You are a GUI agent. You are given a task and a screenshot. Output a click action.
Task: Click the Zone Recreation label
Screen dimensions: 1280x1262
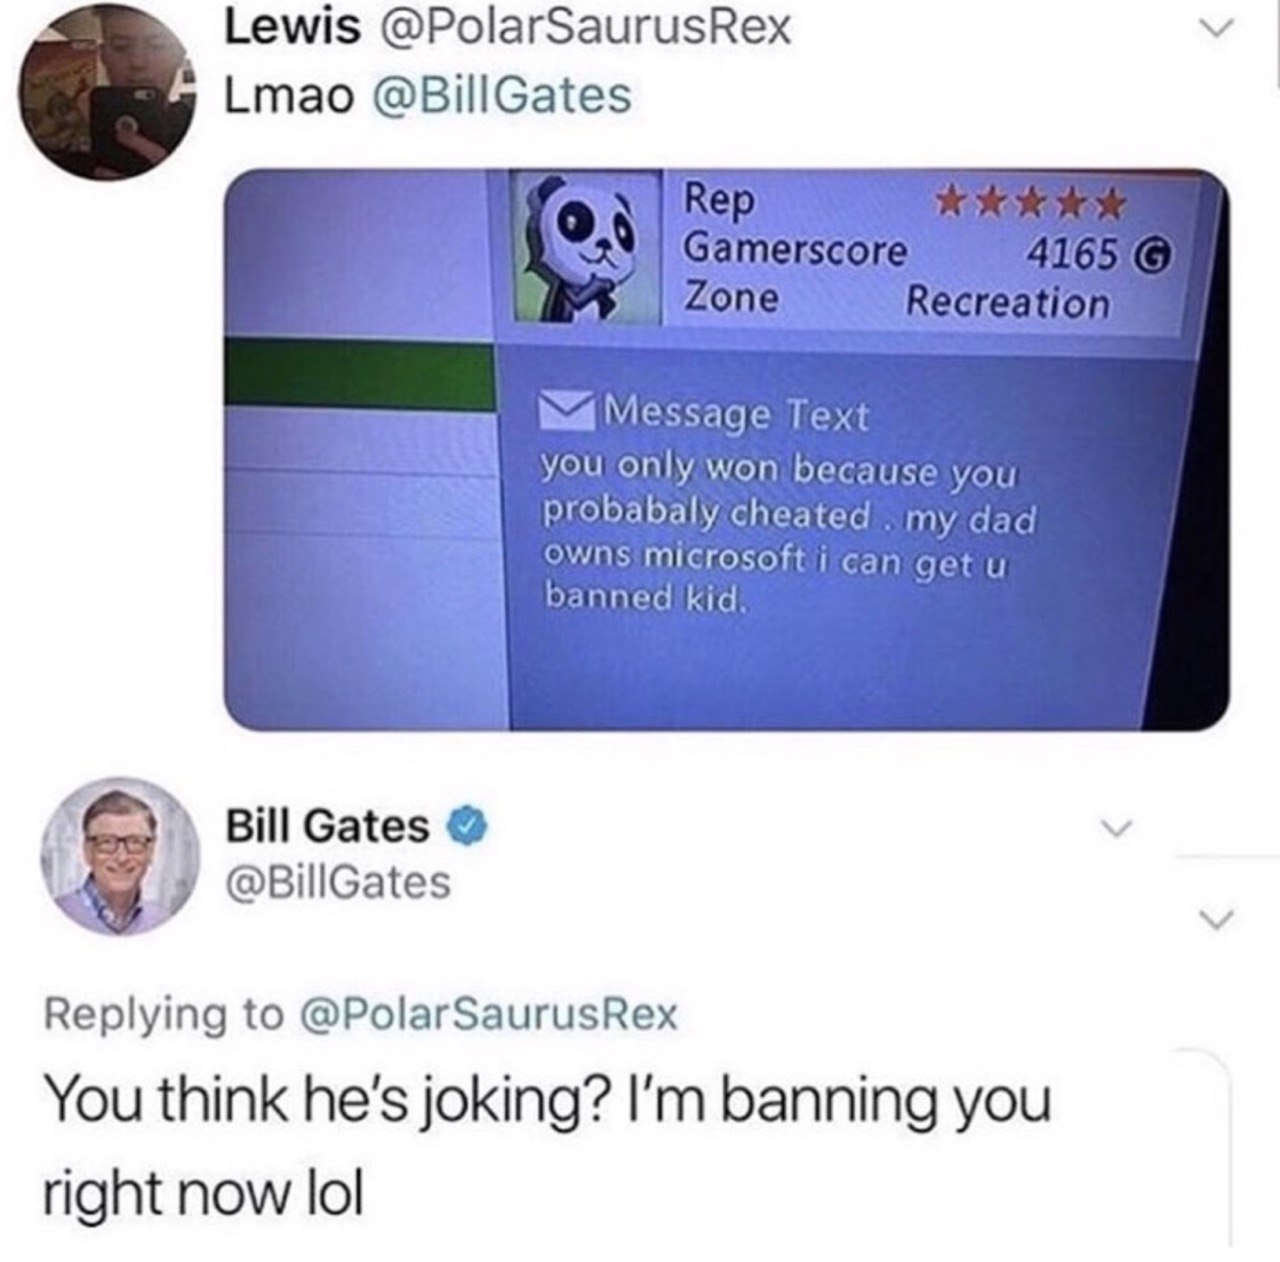pyautogui.click(x=896, y=300)
